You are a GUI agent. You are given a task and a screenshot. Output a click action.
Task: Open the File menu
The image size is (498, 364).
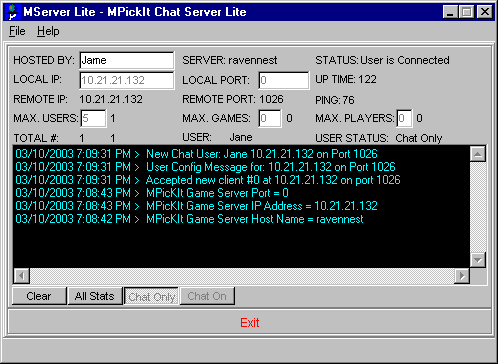click(x=17, y=31)
